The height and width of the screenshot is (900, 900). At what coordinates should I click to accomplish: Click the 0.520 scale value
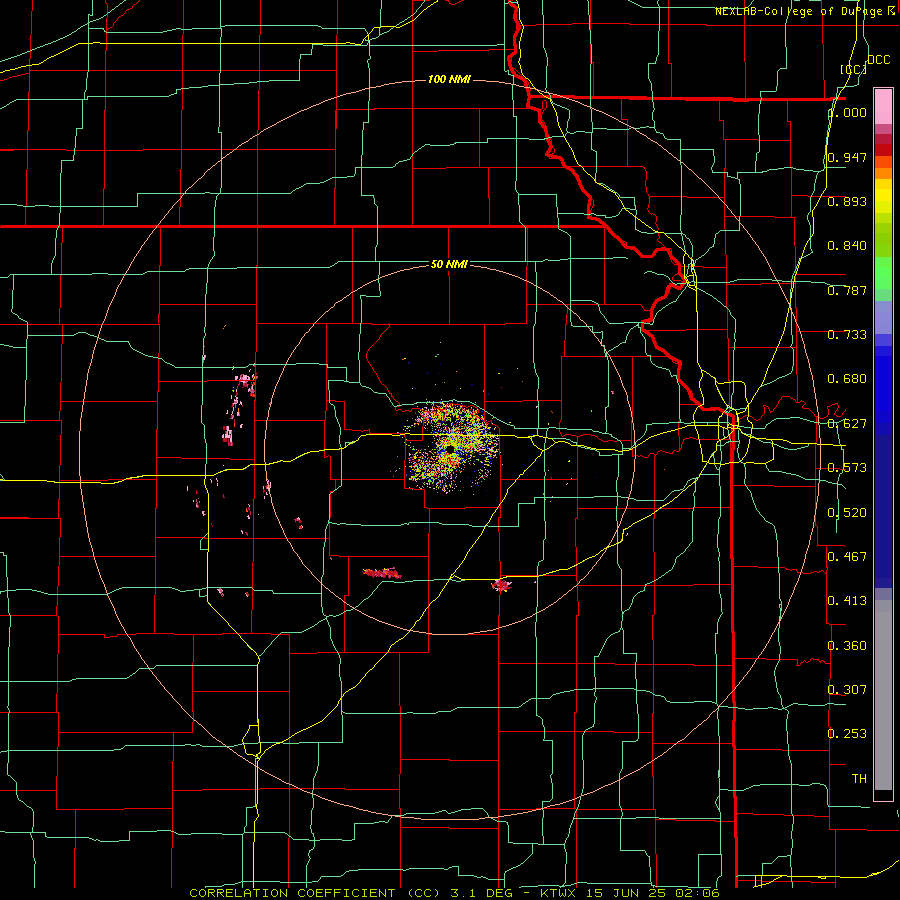click(x=847, y=513)
